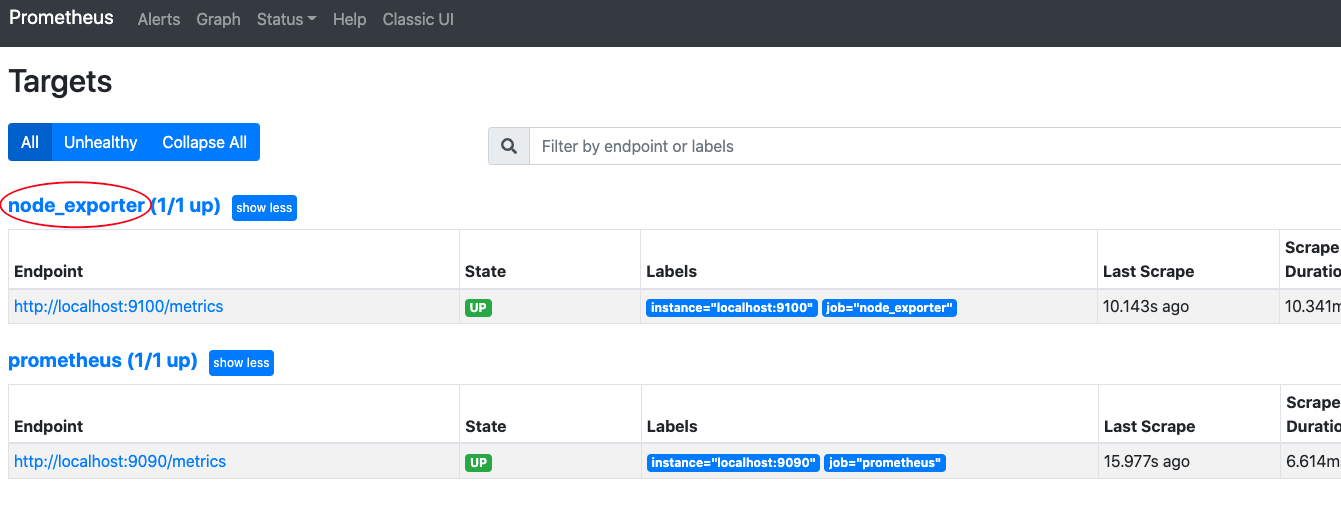The image size is (1341, 530).
Task: Go to the Alerts page
Action: click(159, 19)
